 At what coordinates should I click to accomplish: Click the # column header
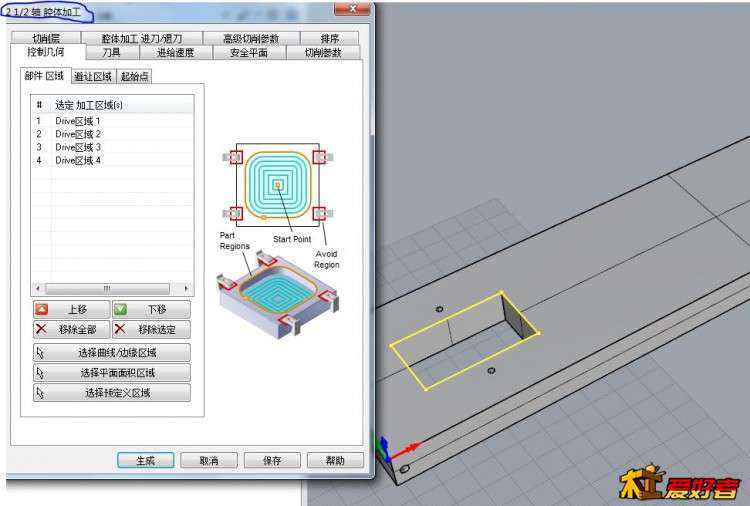pyautogui.click(x=40, y=105)
